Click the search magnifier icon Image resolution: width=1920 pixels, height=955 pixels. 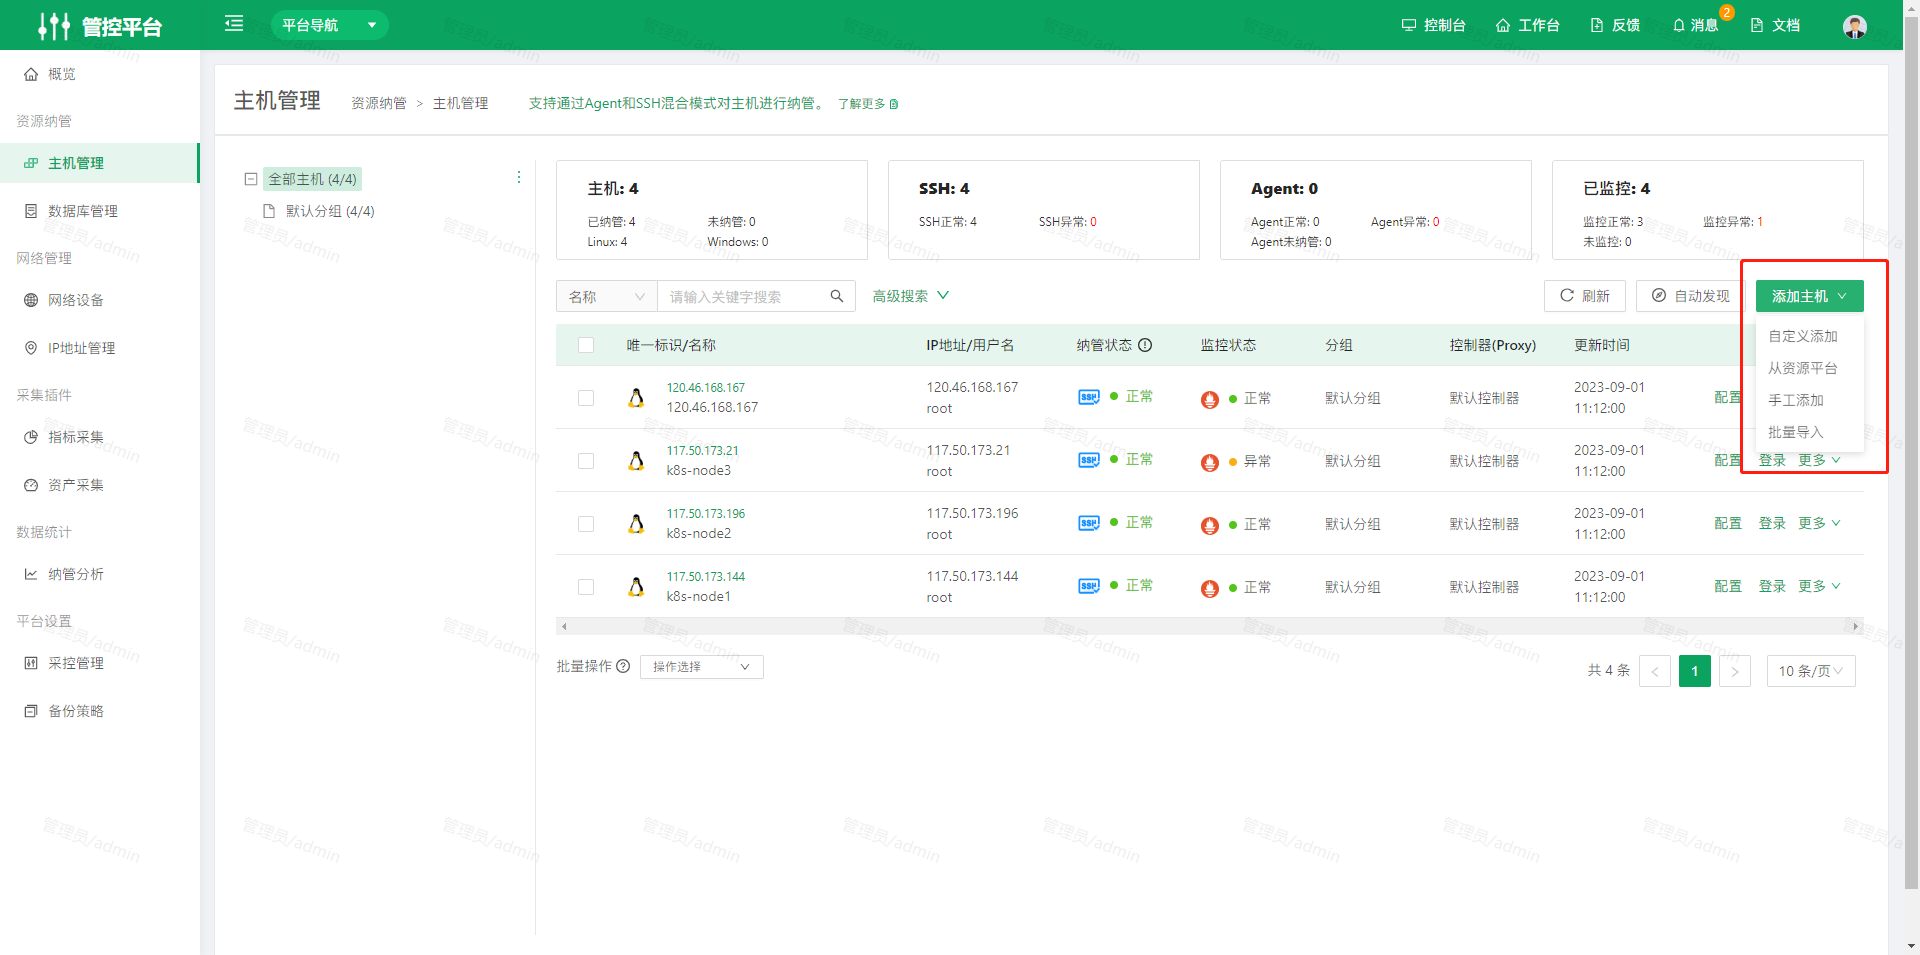coord(837,296)
